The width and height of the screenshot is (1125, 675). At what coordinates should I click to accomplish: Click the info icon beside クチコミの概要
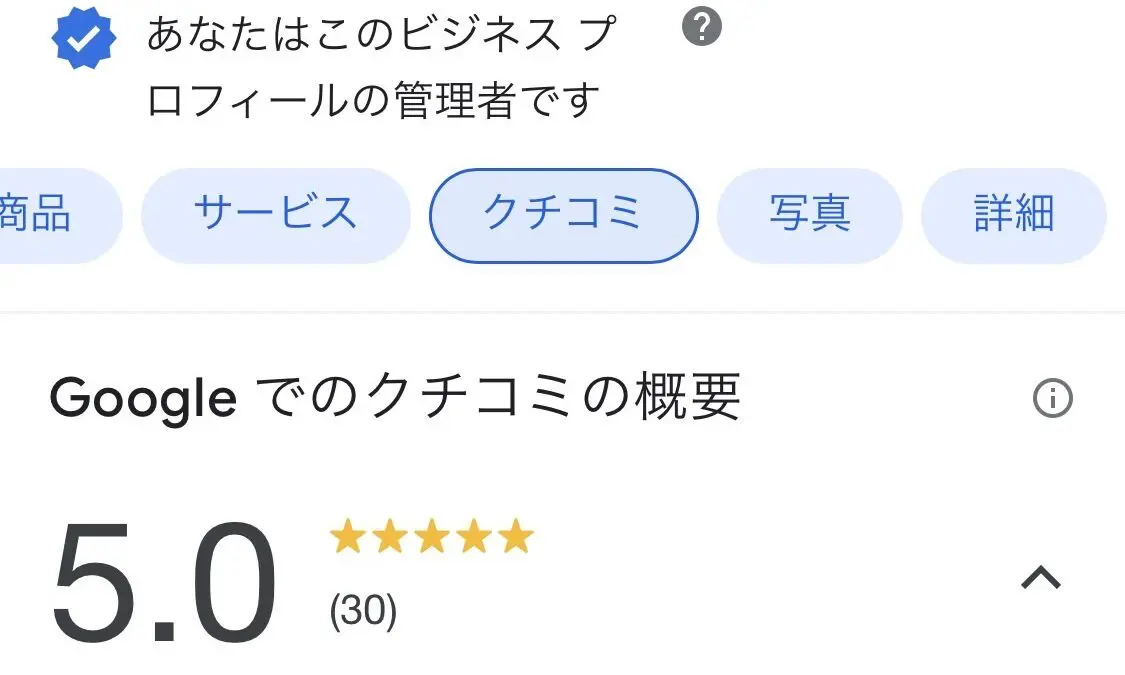click(x=1052, y=399)
